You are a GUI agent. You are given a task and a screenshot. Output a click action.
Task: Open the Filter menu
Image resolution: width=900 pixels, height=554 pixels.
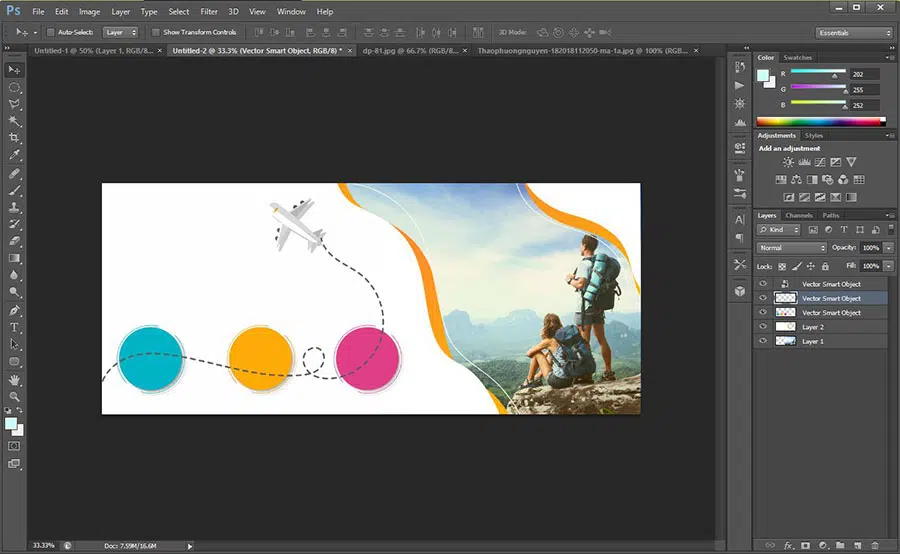click(x=208, y=11)
